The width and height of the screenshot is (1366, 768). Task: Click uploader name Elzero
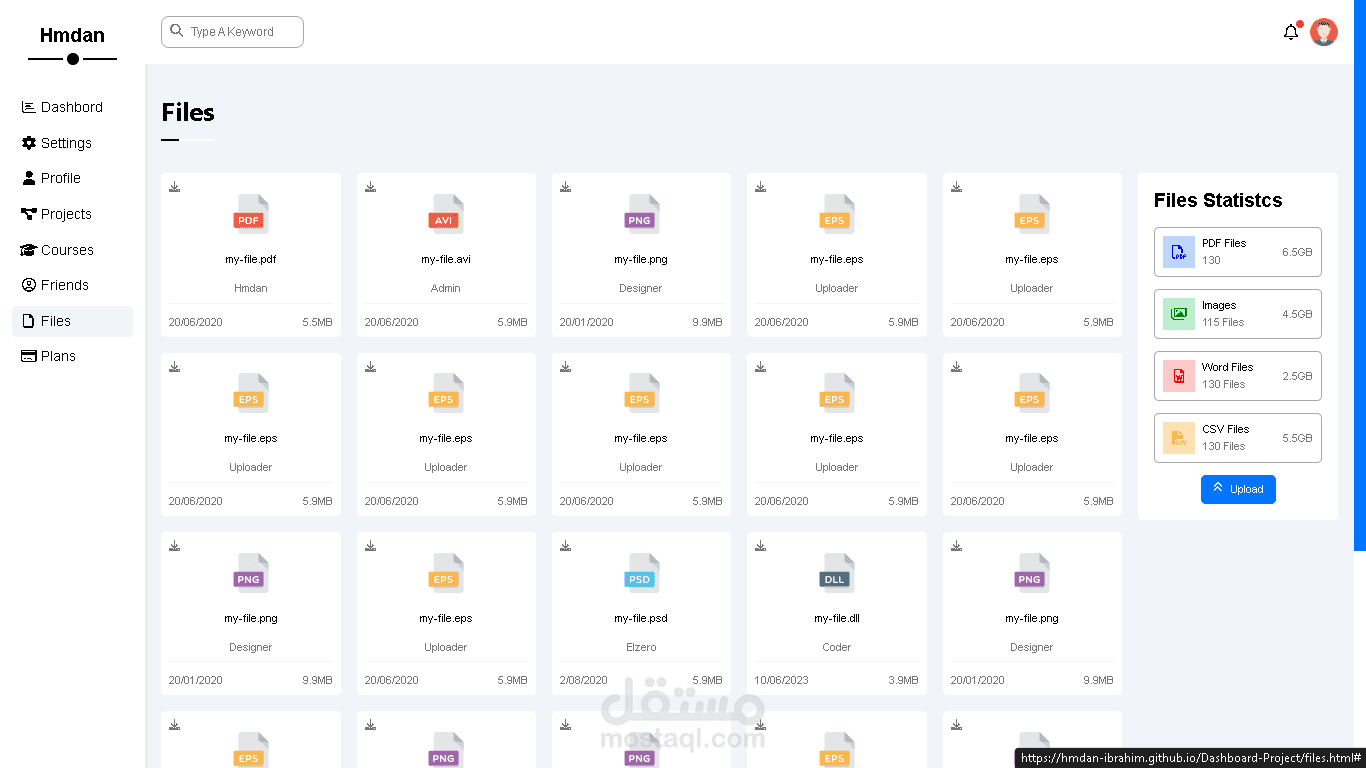pos(641,647)
